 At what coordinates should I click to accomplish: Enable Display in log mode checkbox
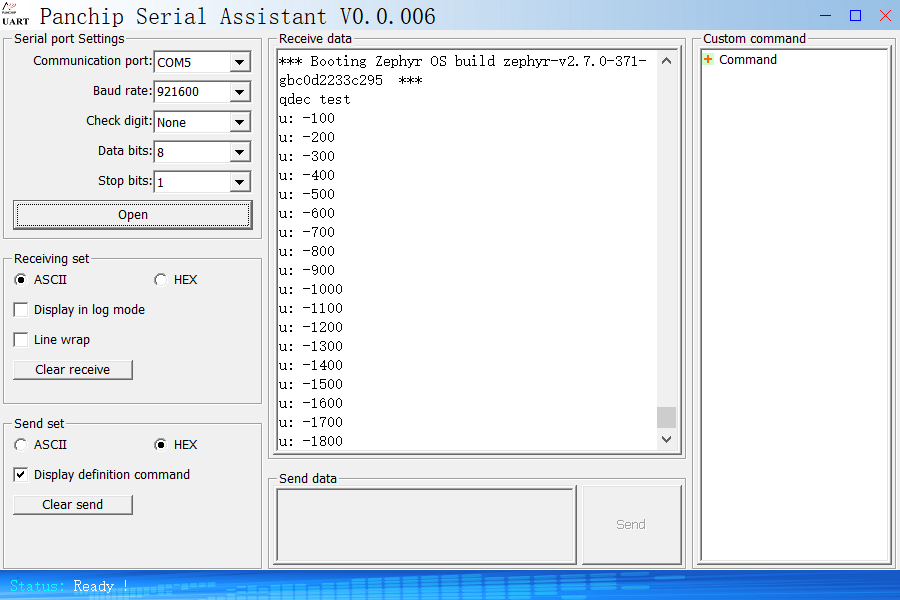(x=21, y=310)
